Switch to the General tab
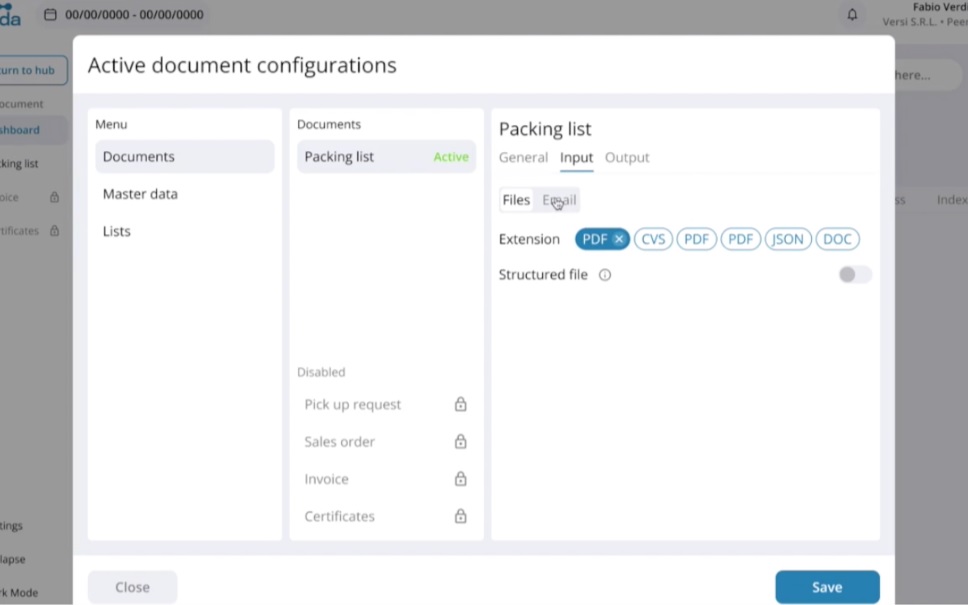Screen dimensions: 968x605 (x=523, y=158)
